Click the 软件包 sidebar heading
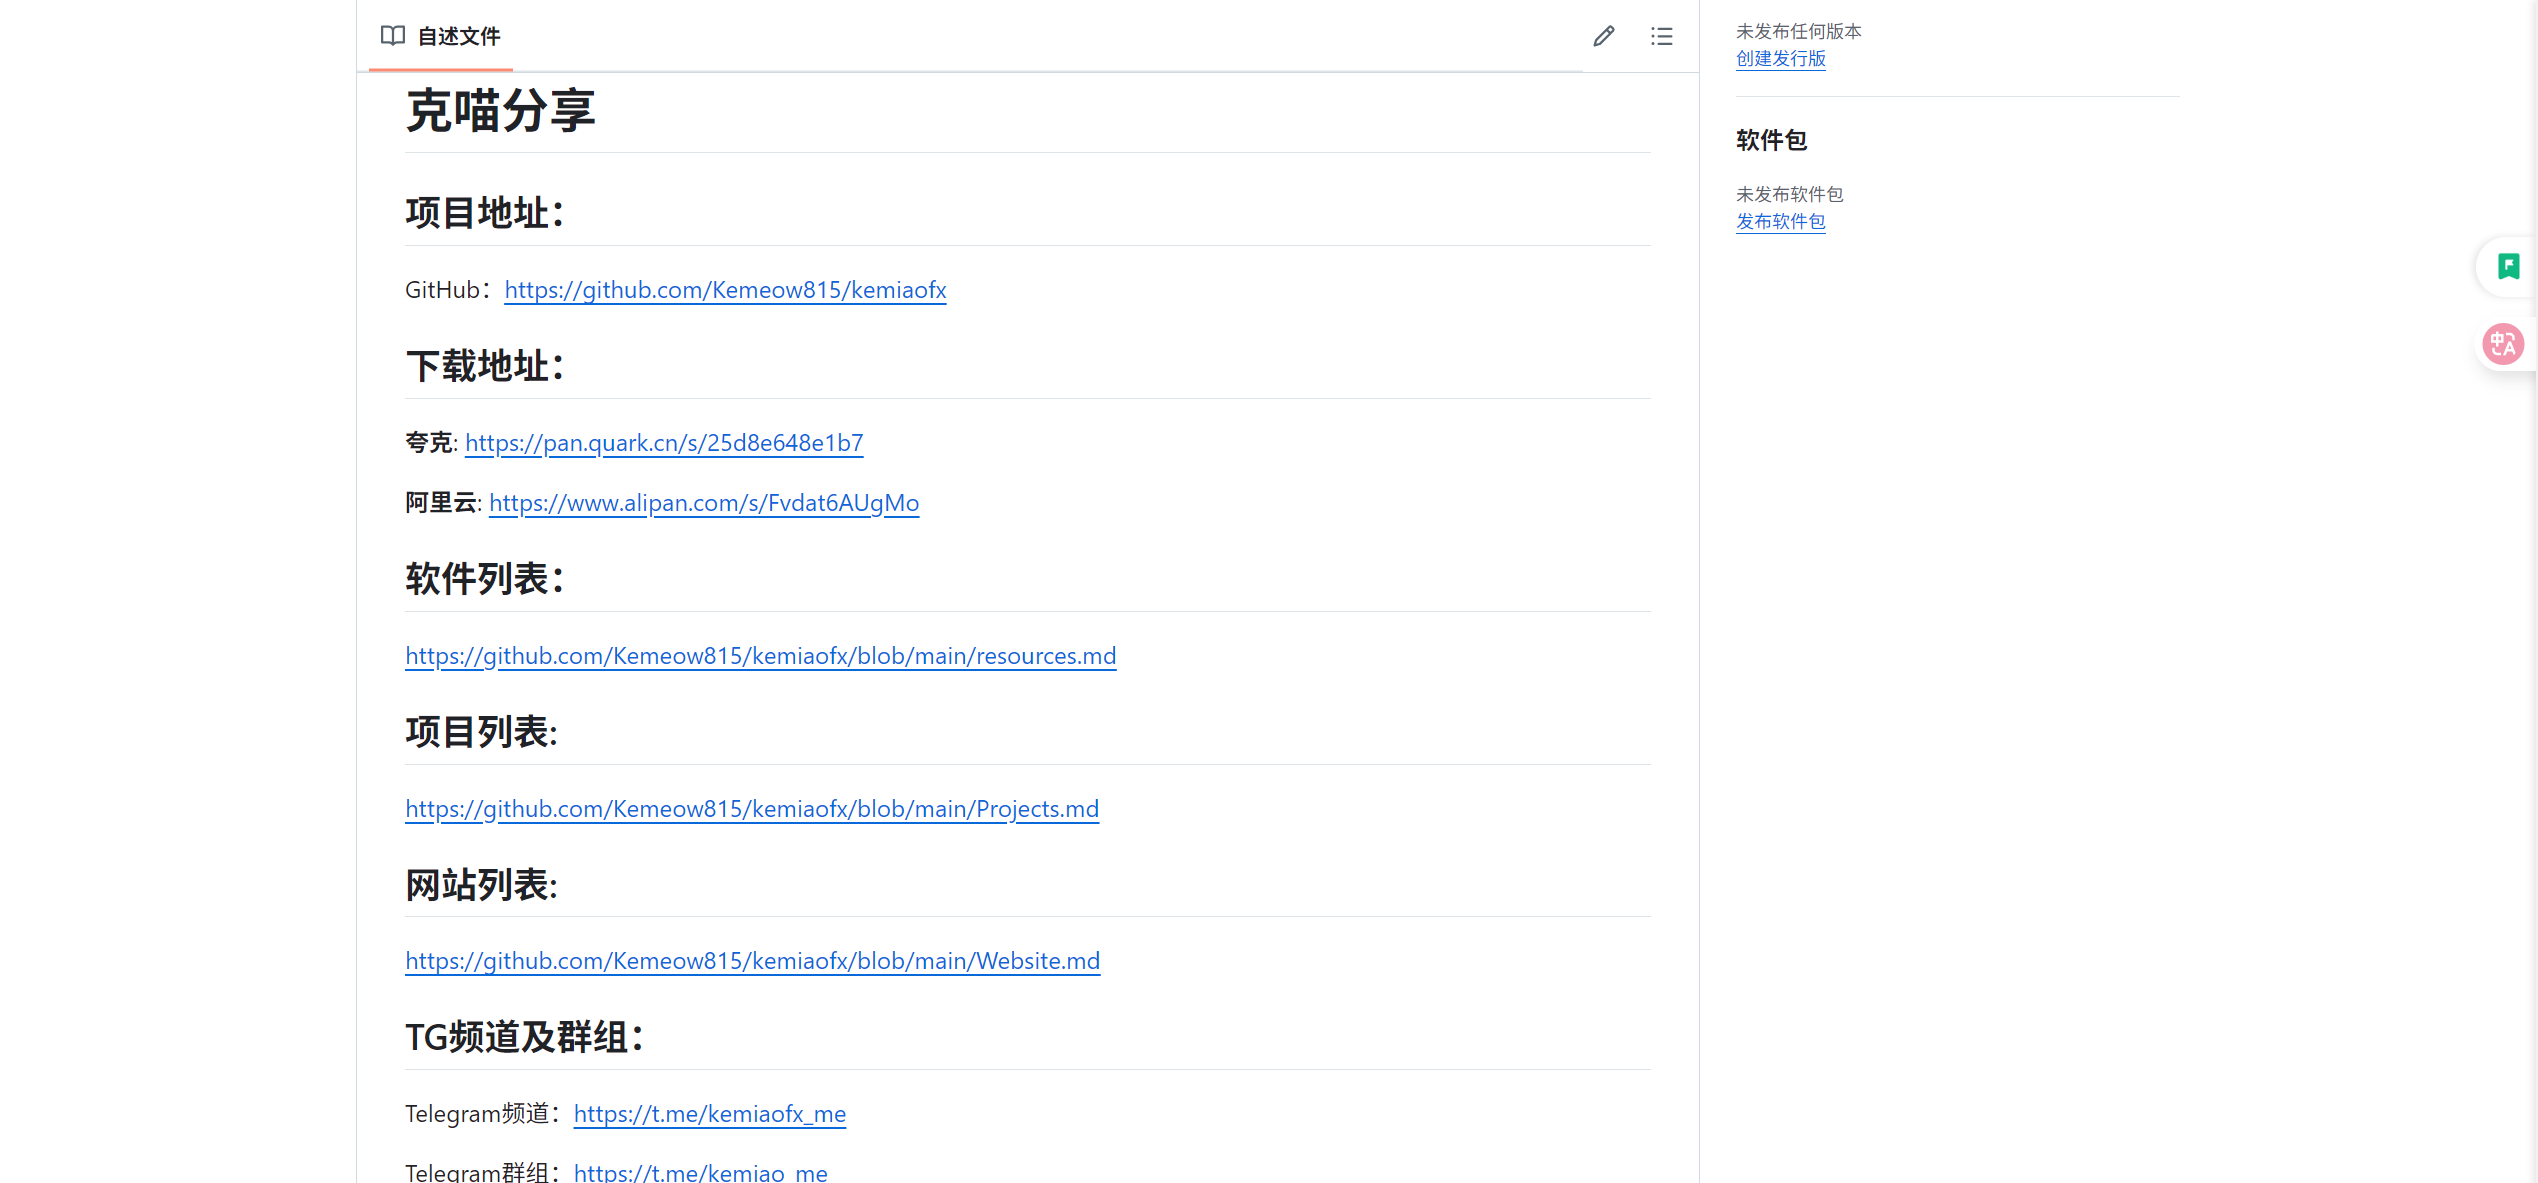This screenshot has width=2538, height=1183. [x=1772, y=140]
